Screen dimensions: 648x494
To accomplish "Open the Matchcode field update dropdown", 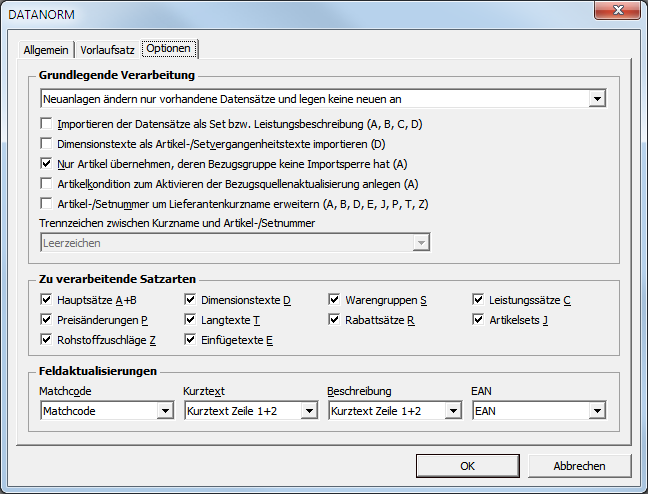I will click(x=165, y=410).
